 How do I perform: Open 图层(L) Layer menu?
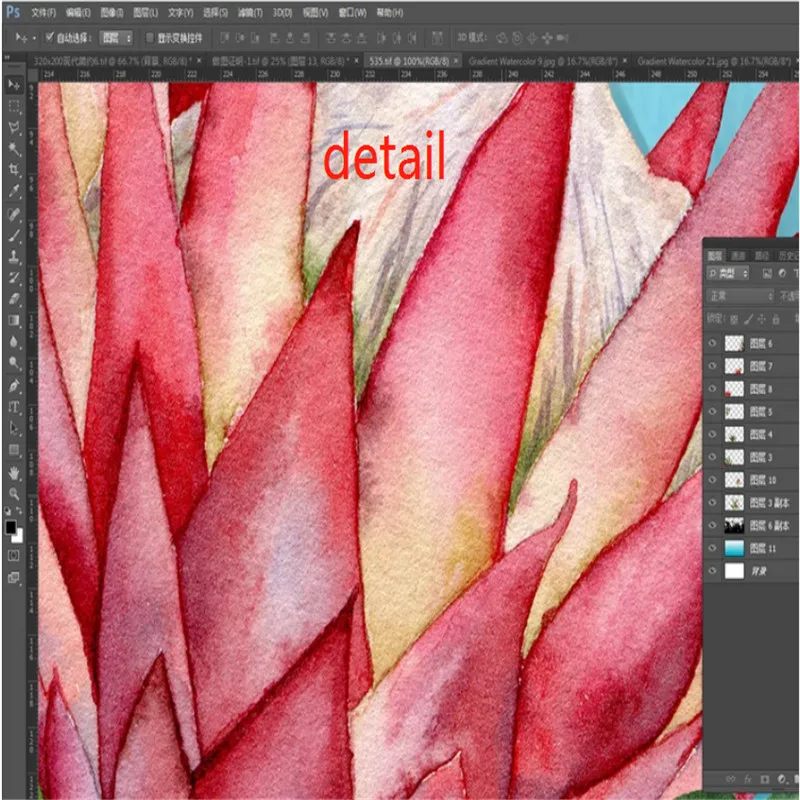tap(145, 13)
